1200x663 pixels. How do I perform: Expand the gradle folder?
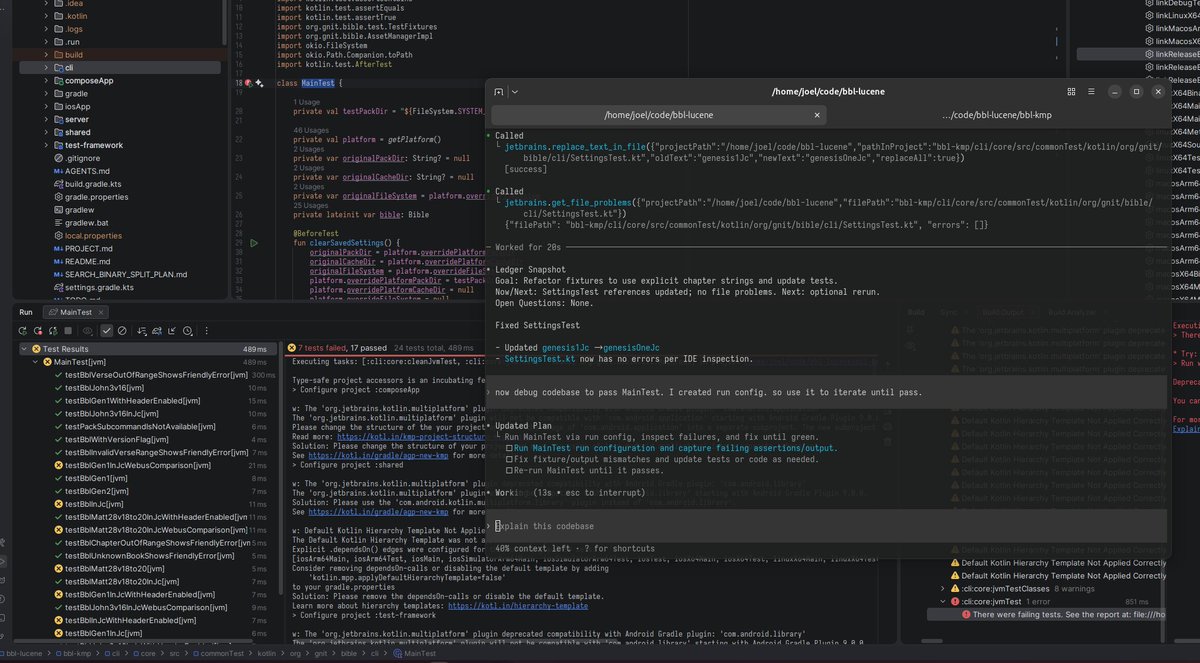(x=46, y=93)
